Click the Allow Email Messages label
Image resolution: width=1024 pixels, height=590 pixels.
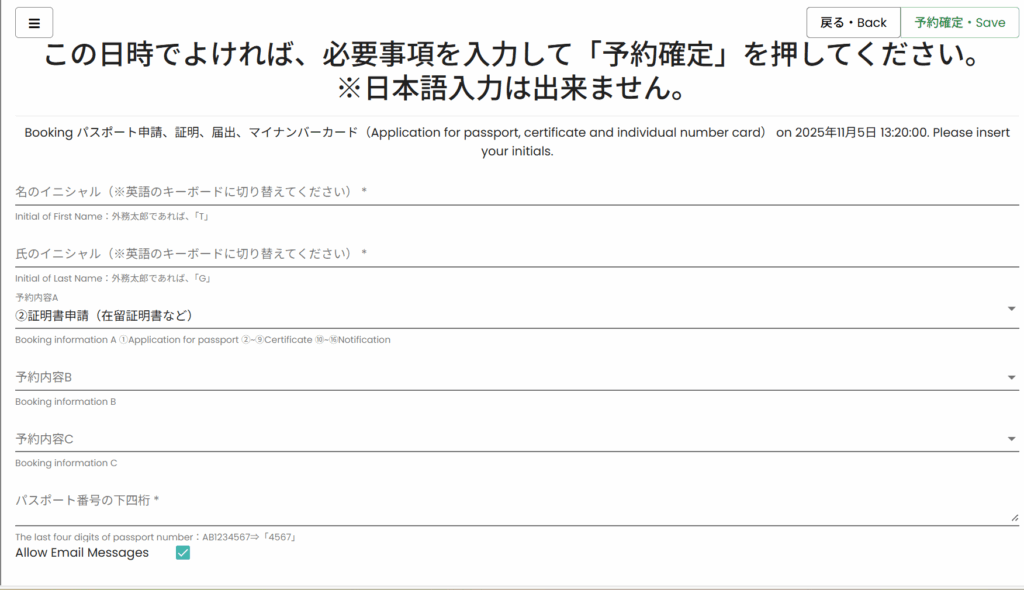pyautogui.click(x=82, y=553)
